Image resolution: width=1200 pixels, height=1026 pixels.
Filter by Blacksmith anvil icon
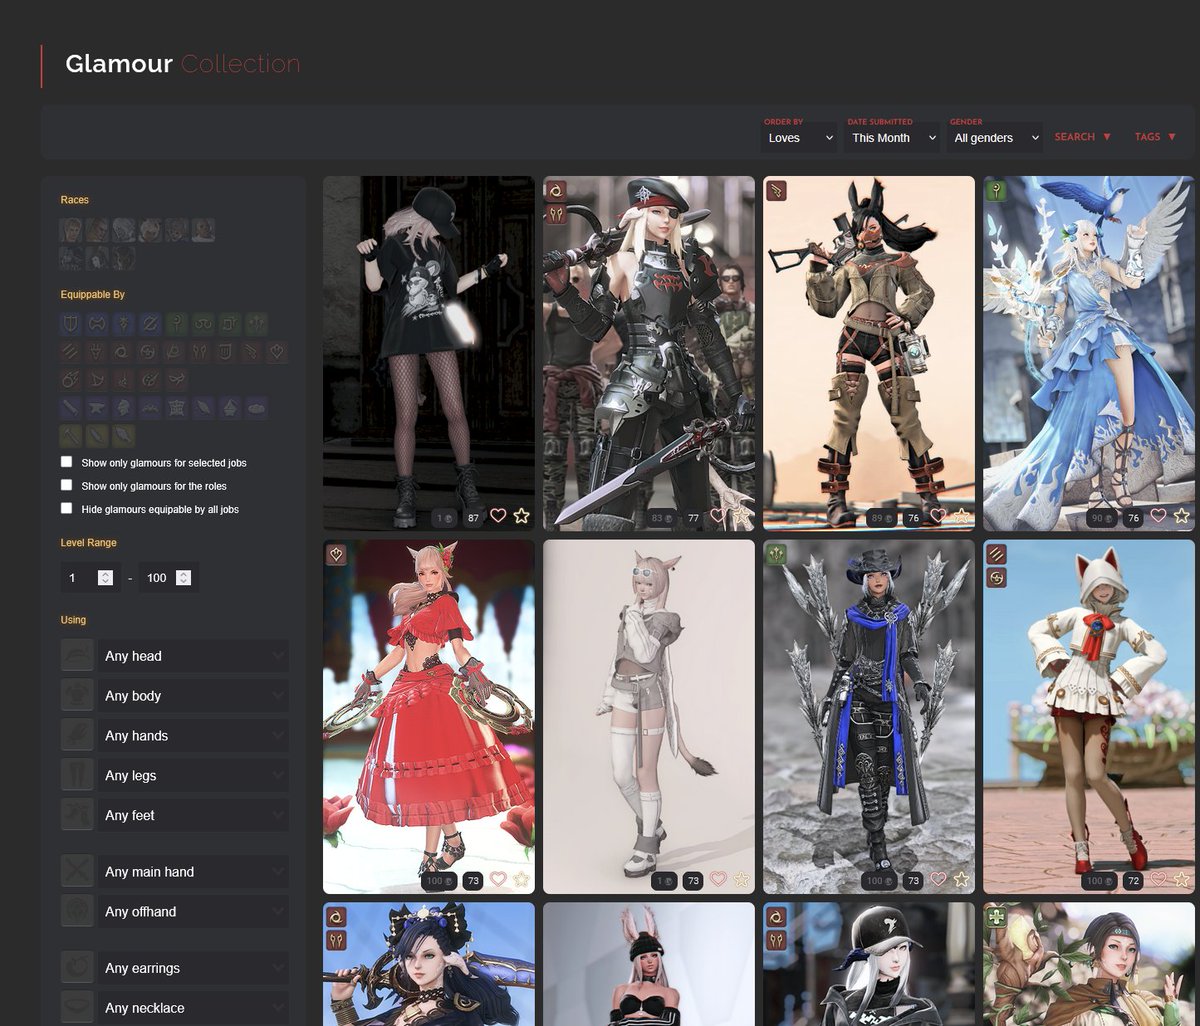97,408
